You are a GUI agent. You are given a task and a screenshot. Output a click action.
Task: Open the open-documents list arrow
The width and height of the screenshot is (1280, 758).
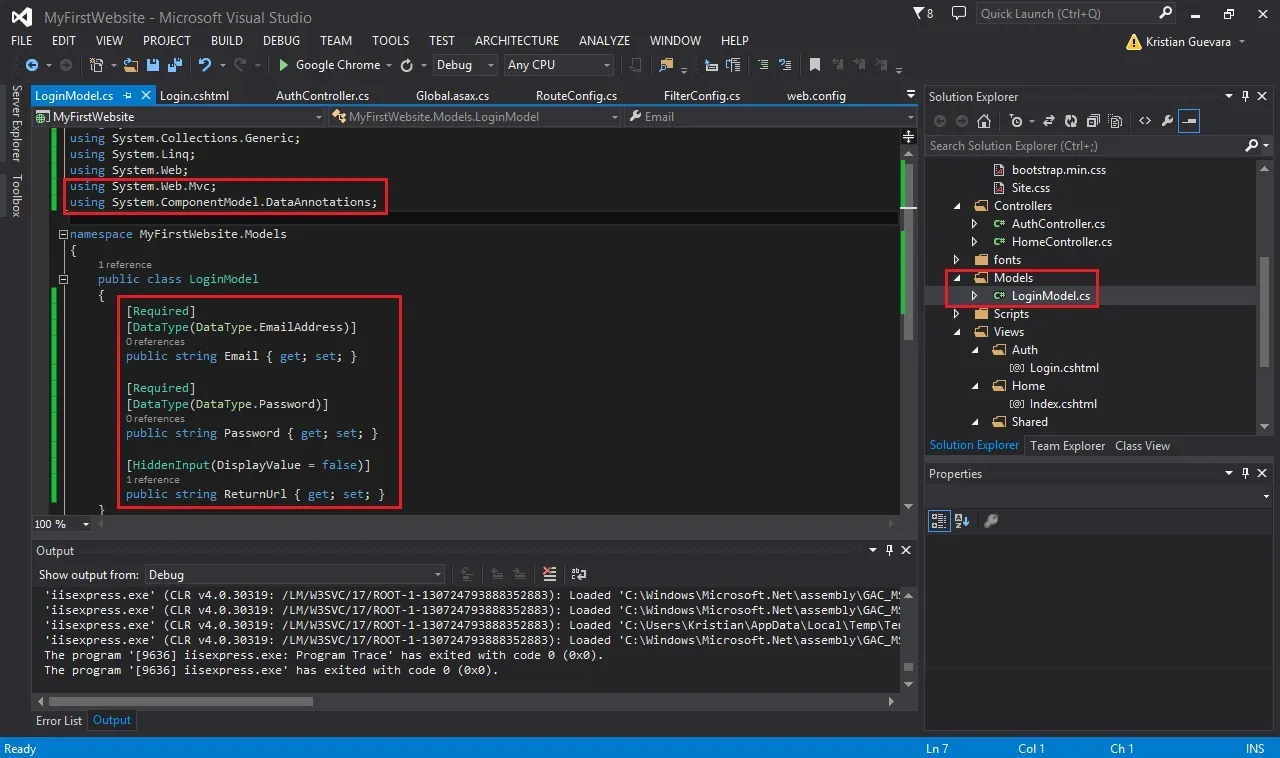[910, 95]
